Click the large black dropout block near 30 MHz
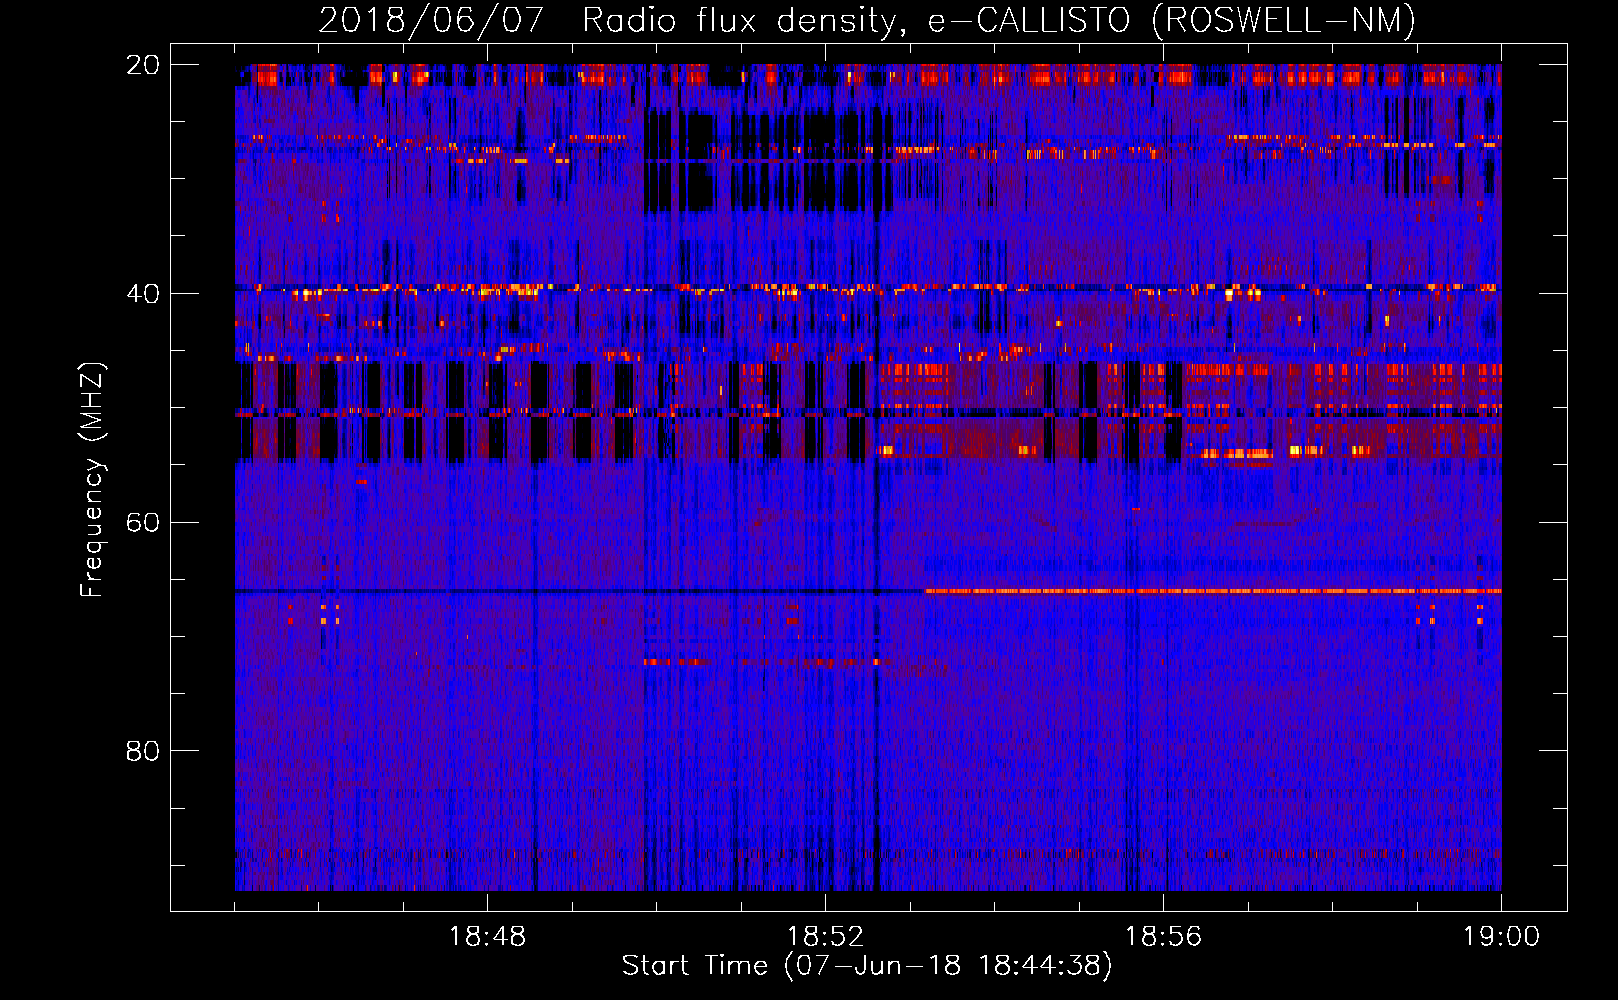This screenshot has height=1000, width=1618. click(x=768, y=162)
